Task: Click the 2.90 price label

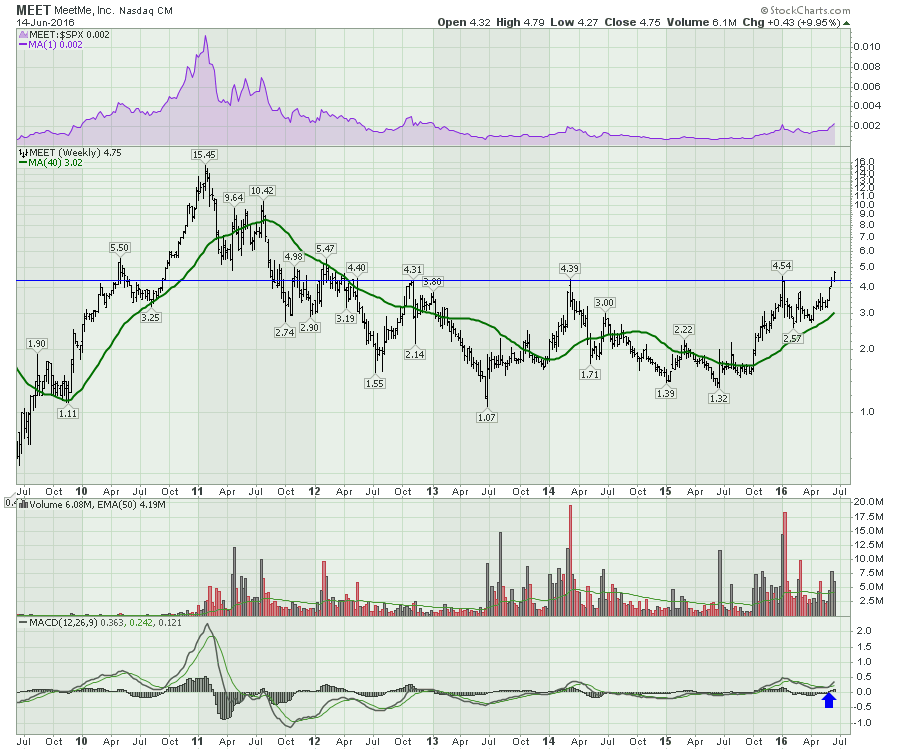Action: [x=309, y=327]
